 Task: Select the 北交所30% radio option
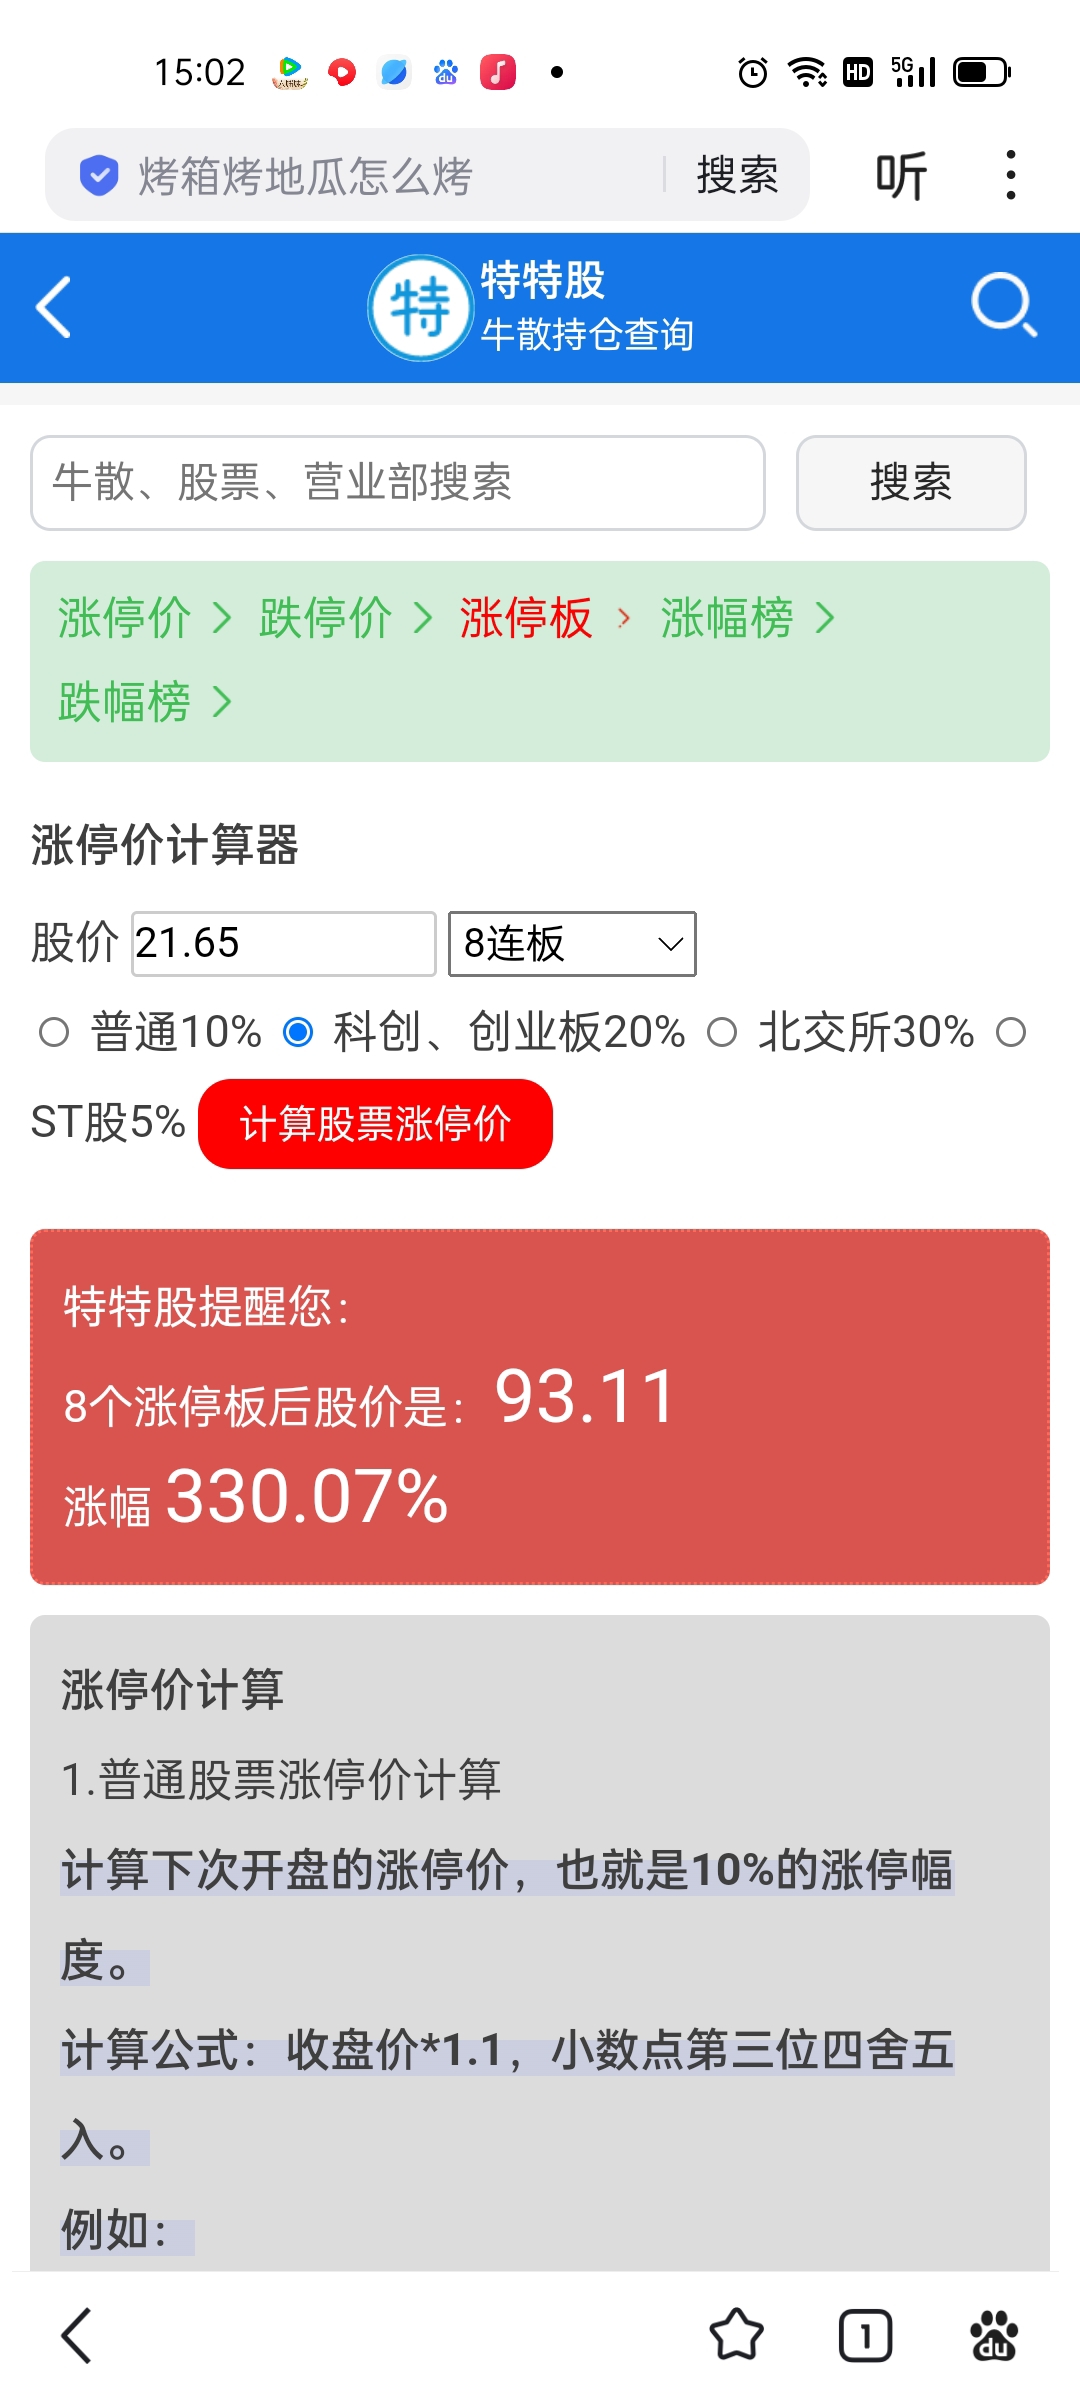point(722,1032)
